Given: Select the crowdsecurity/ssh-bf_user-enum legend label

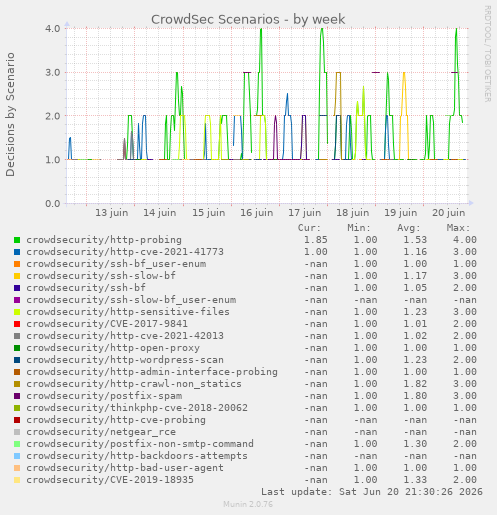Looking at the screenshot, I should [116, 264].
